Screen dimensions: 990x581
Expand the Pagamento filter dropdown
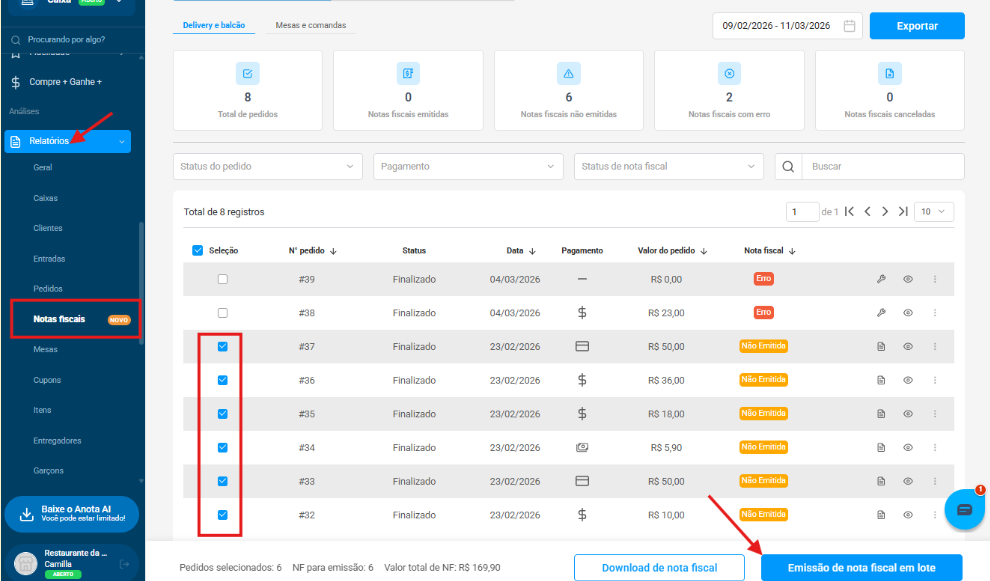click(469, 166)
